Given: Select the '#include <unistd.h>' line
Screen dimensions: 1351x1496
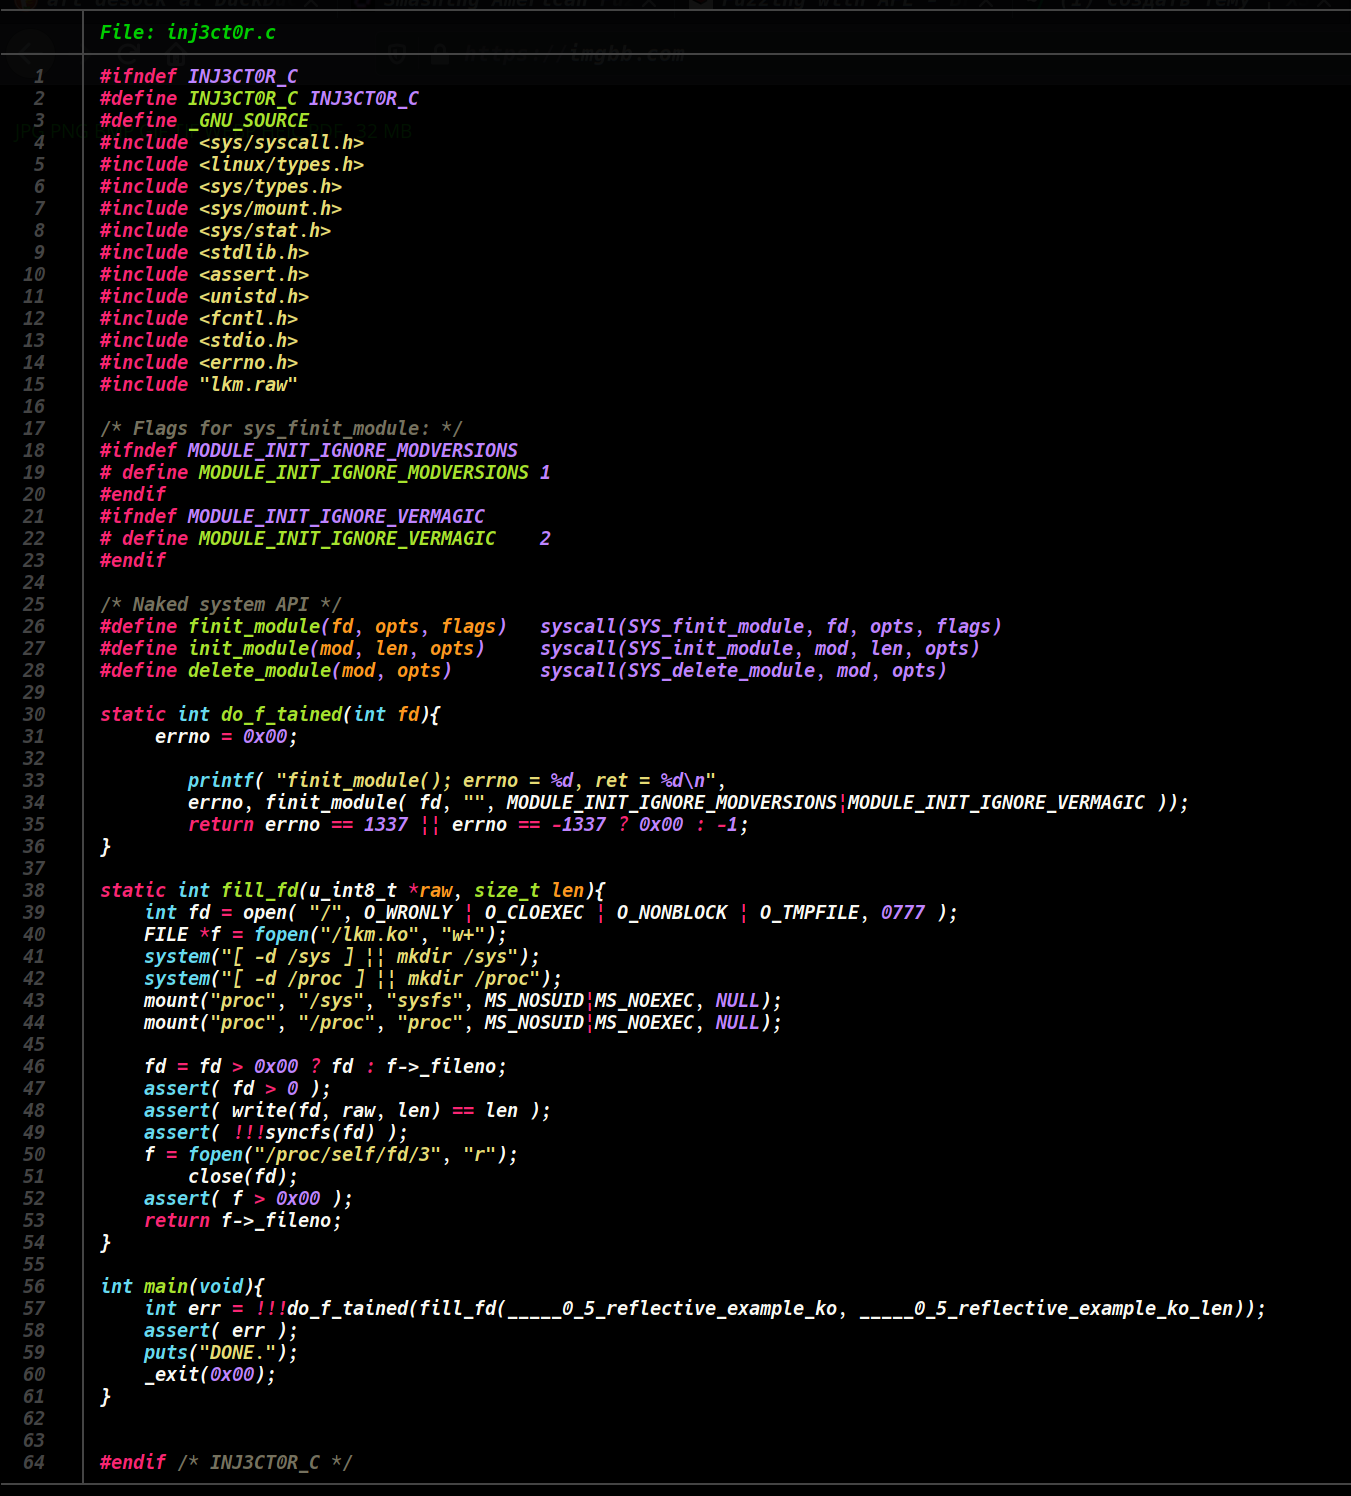Looking at the screenshot, I should [x=205, y=296].
